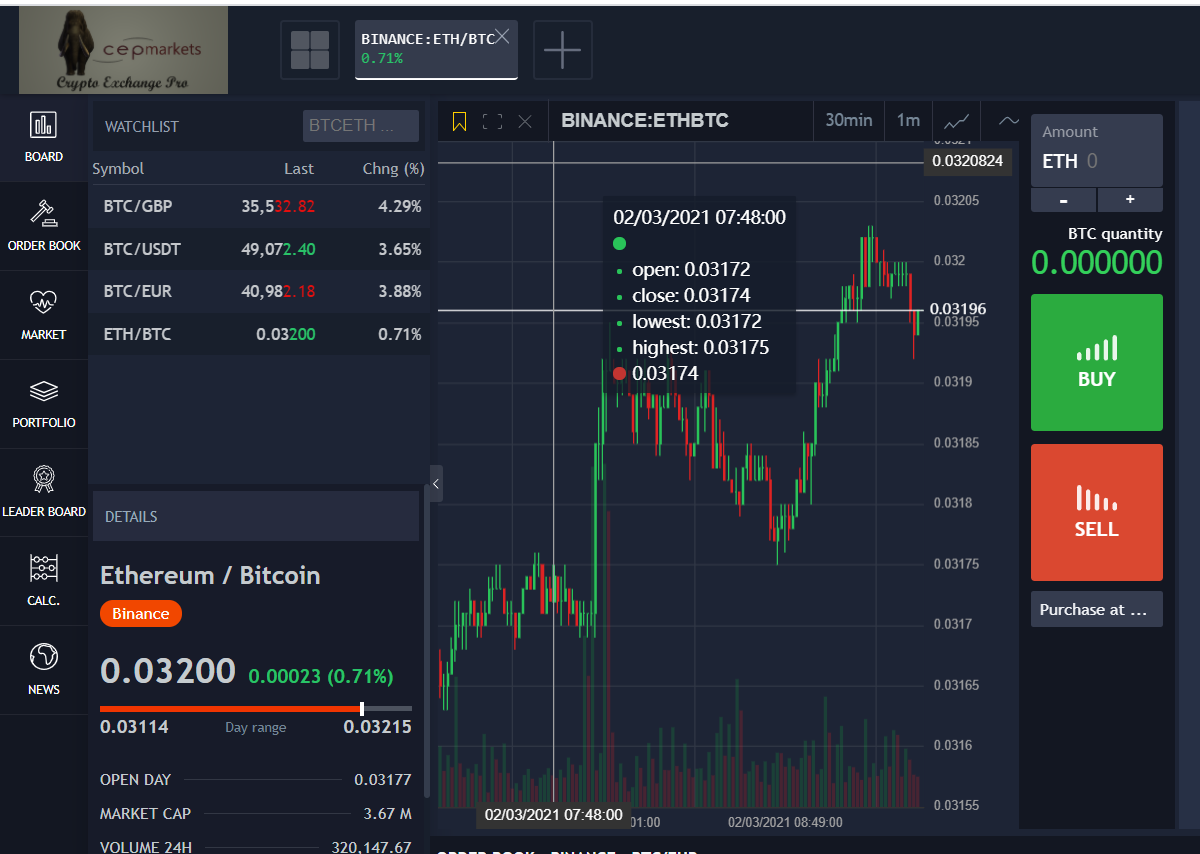Decrease ETH amount with minus button

coord(1064,200)
